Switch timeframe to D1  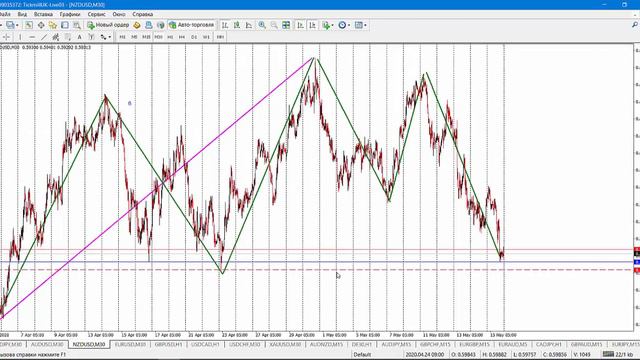click(x=194, y=37)
